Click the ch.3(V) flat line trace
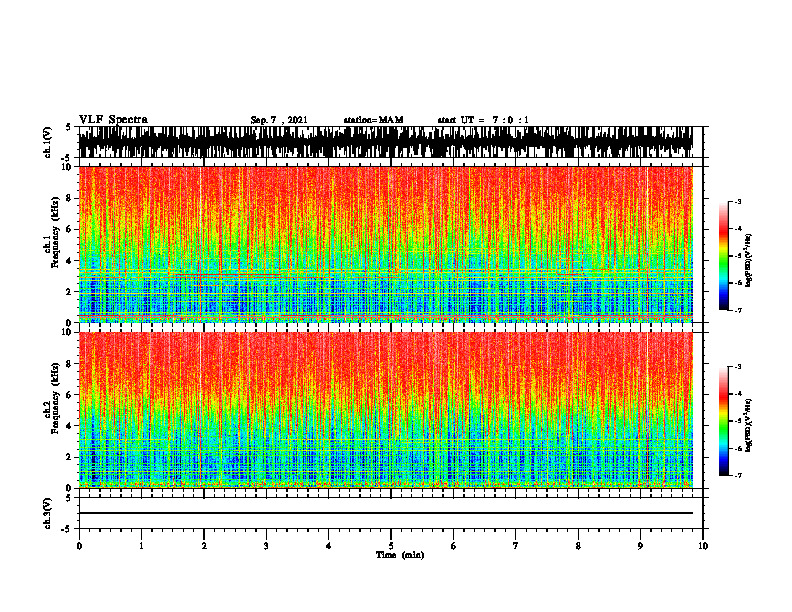 385,513
